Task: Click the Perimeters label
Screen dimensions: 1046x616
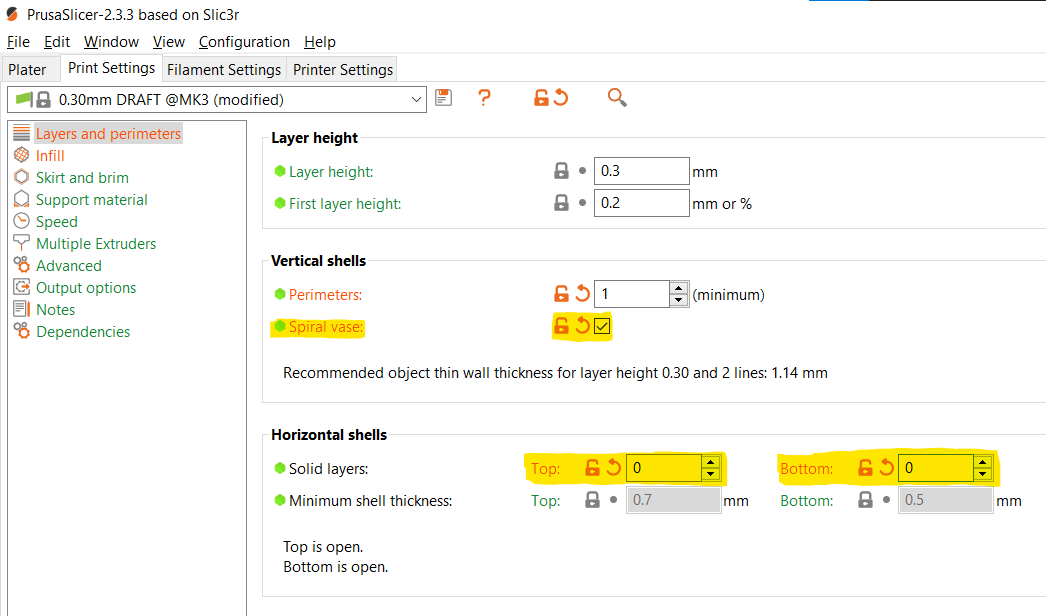Action: pos(326,294)
